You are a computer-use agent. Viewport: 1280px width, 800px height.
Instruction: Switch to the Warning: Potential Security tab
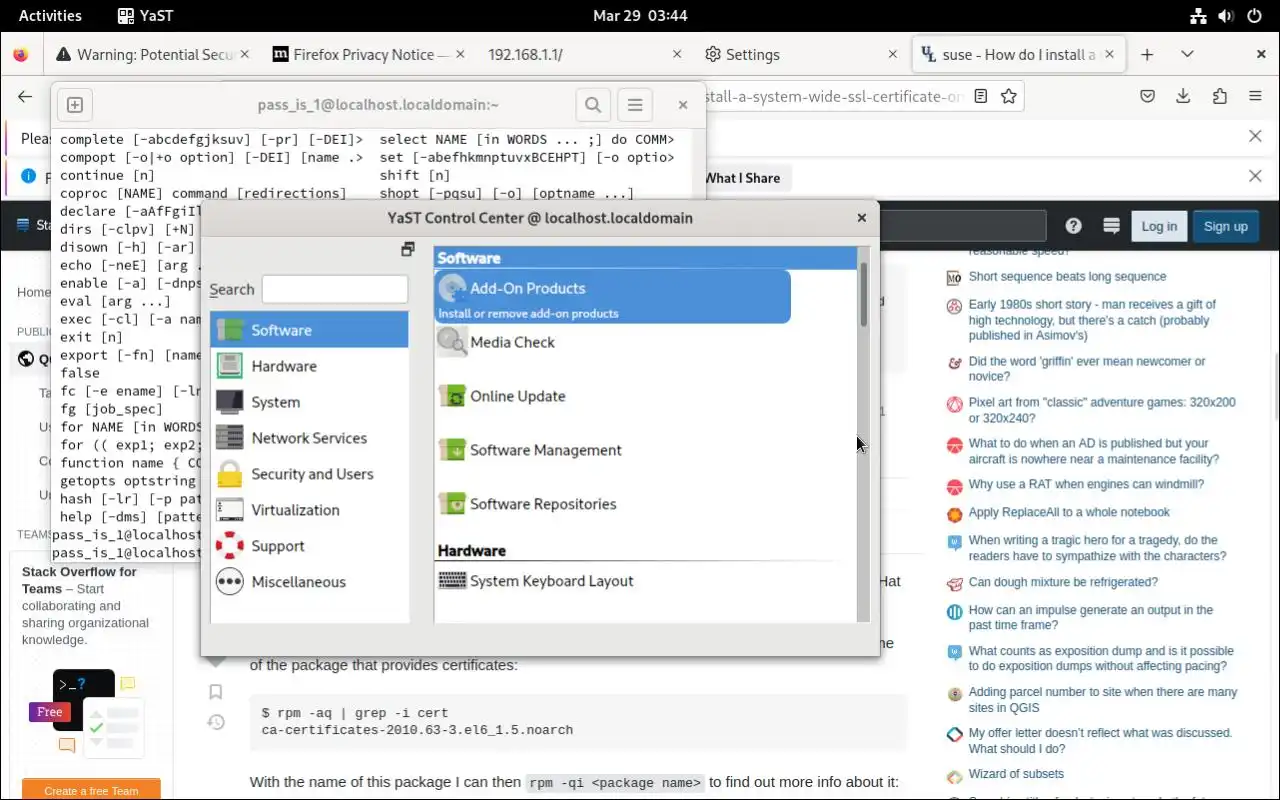[x=152, y=55]
